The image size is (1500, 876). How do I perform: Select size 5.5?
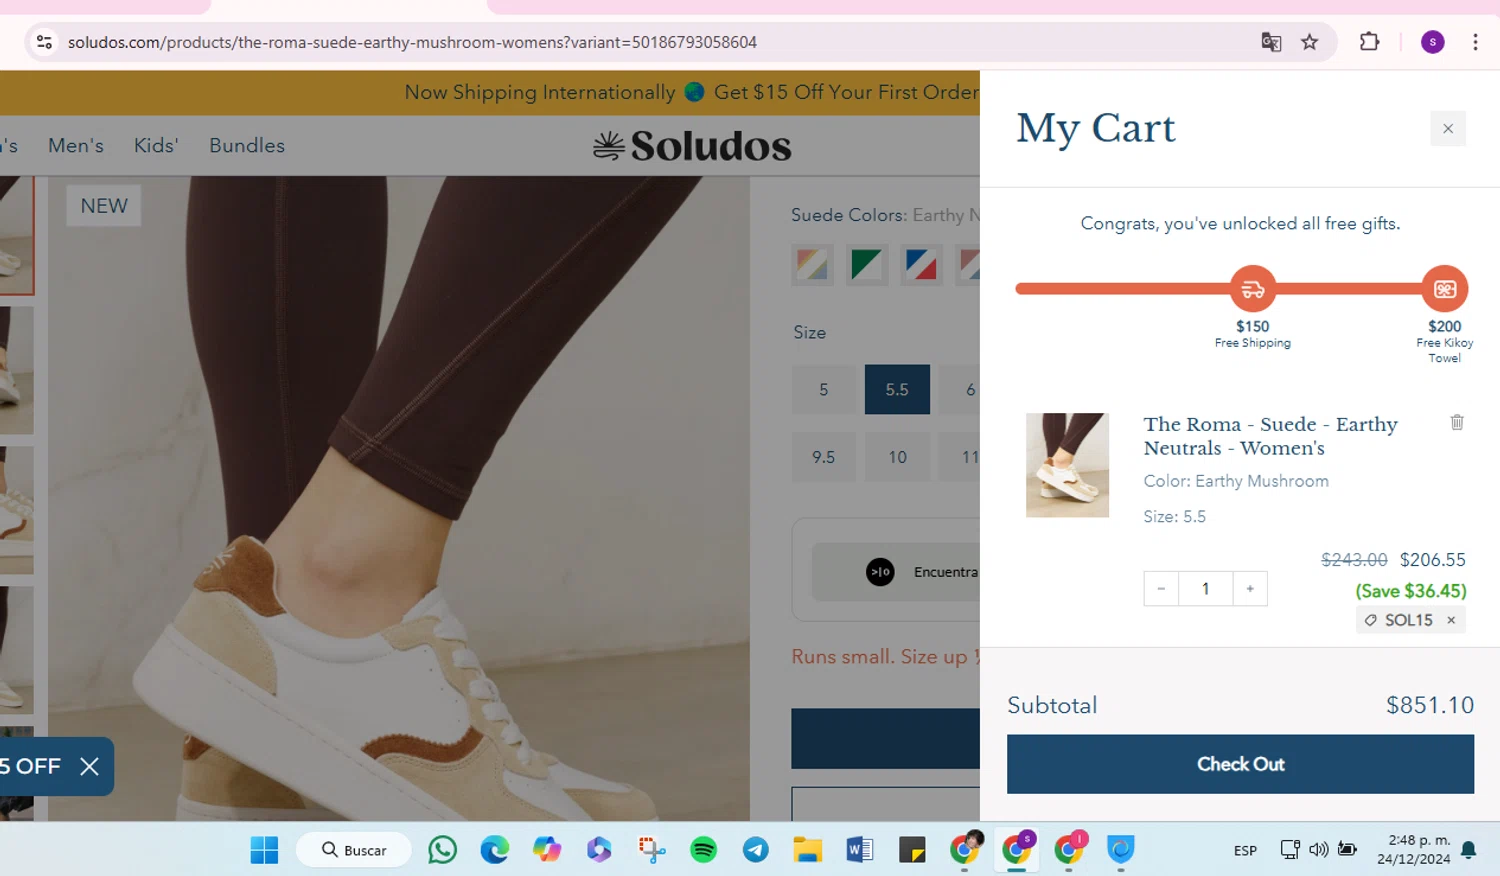[x=897, y=389]
